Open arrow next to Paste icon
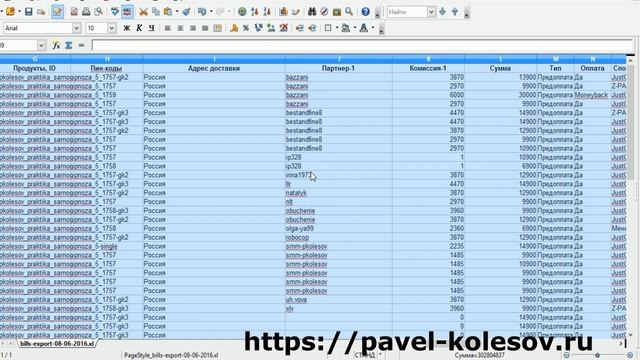 click(x=177, y=12)
